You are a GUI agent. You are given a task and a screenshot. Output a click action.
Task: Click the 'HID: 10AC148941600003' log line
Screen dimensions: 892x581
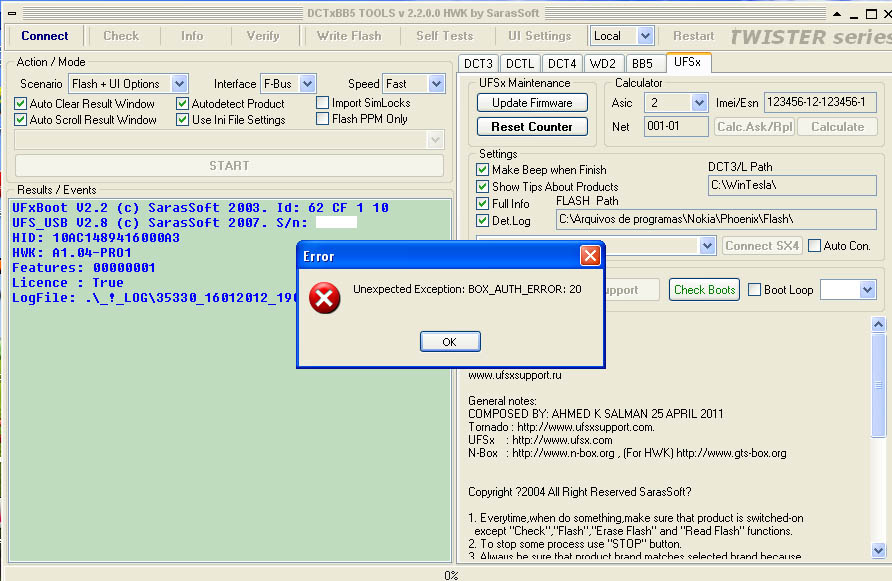pos(96,238)
